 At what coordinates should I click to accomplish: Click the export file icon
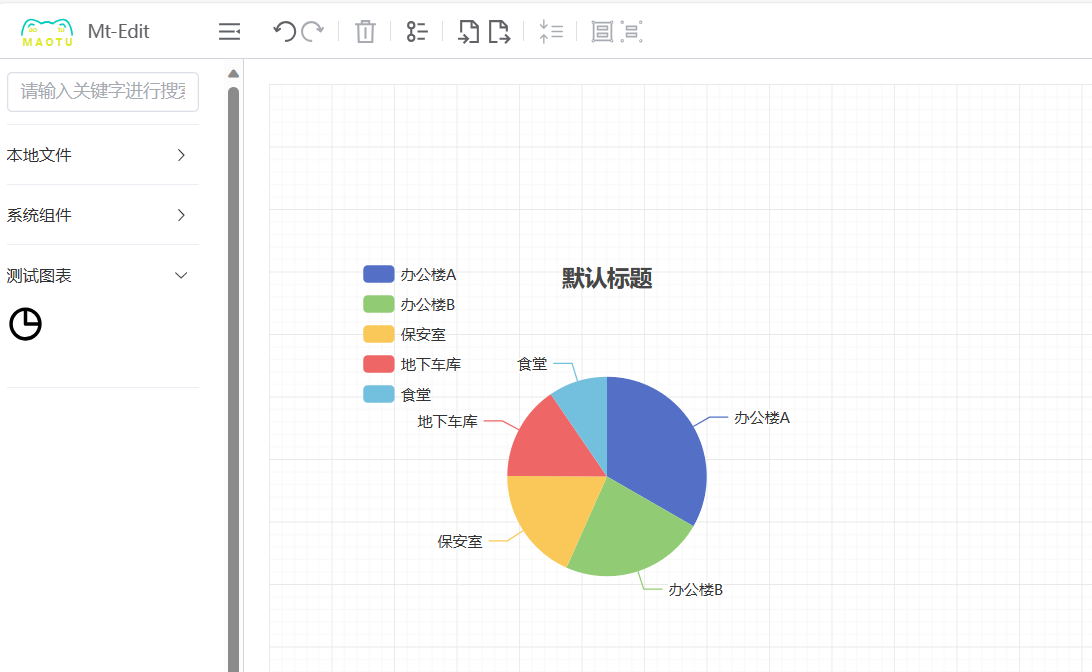499,32
